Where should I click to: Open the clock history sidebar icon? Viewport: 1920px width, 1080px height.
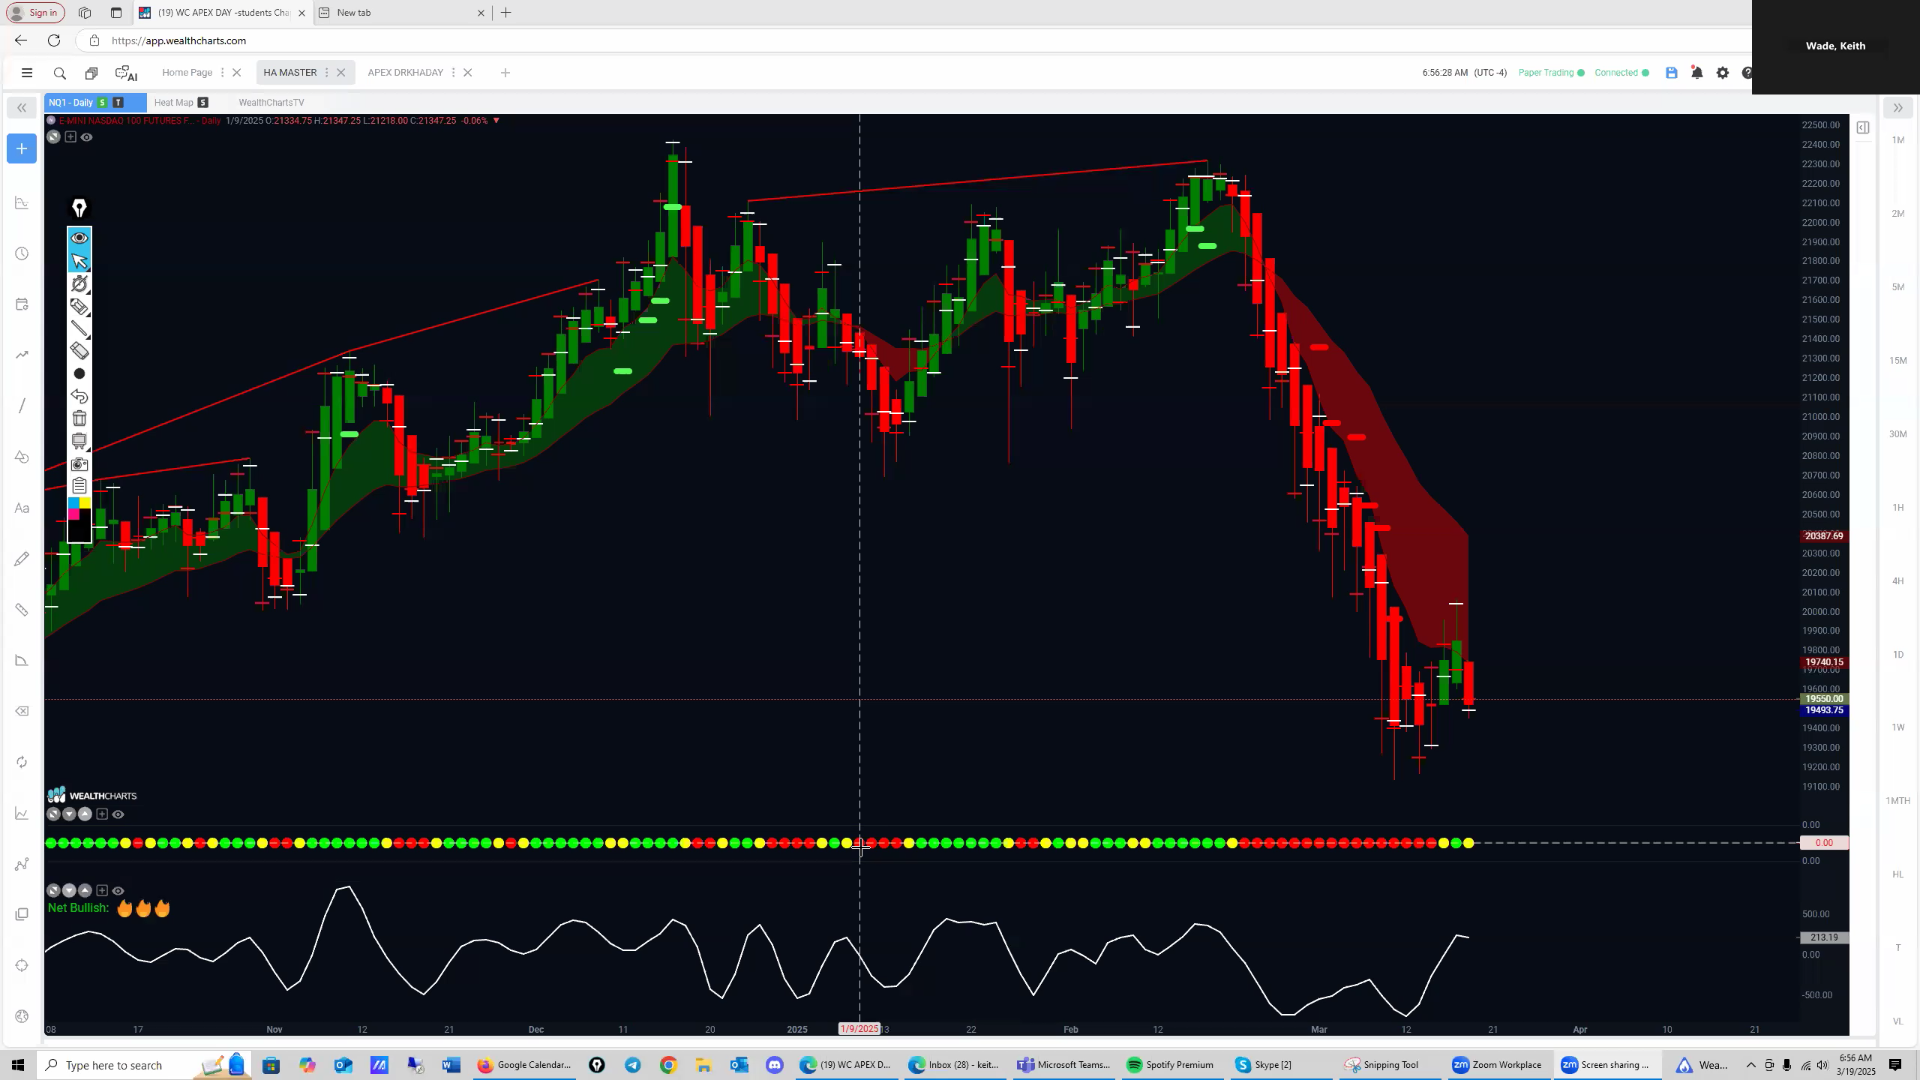pos(22,254)
